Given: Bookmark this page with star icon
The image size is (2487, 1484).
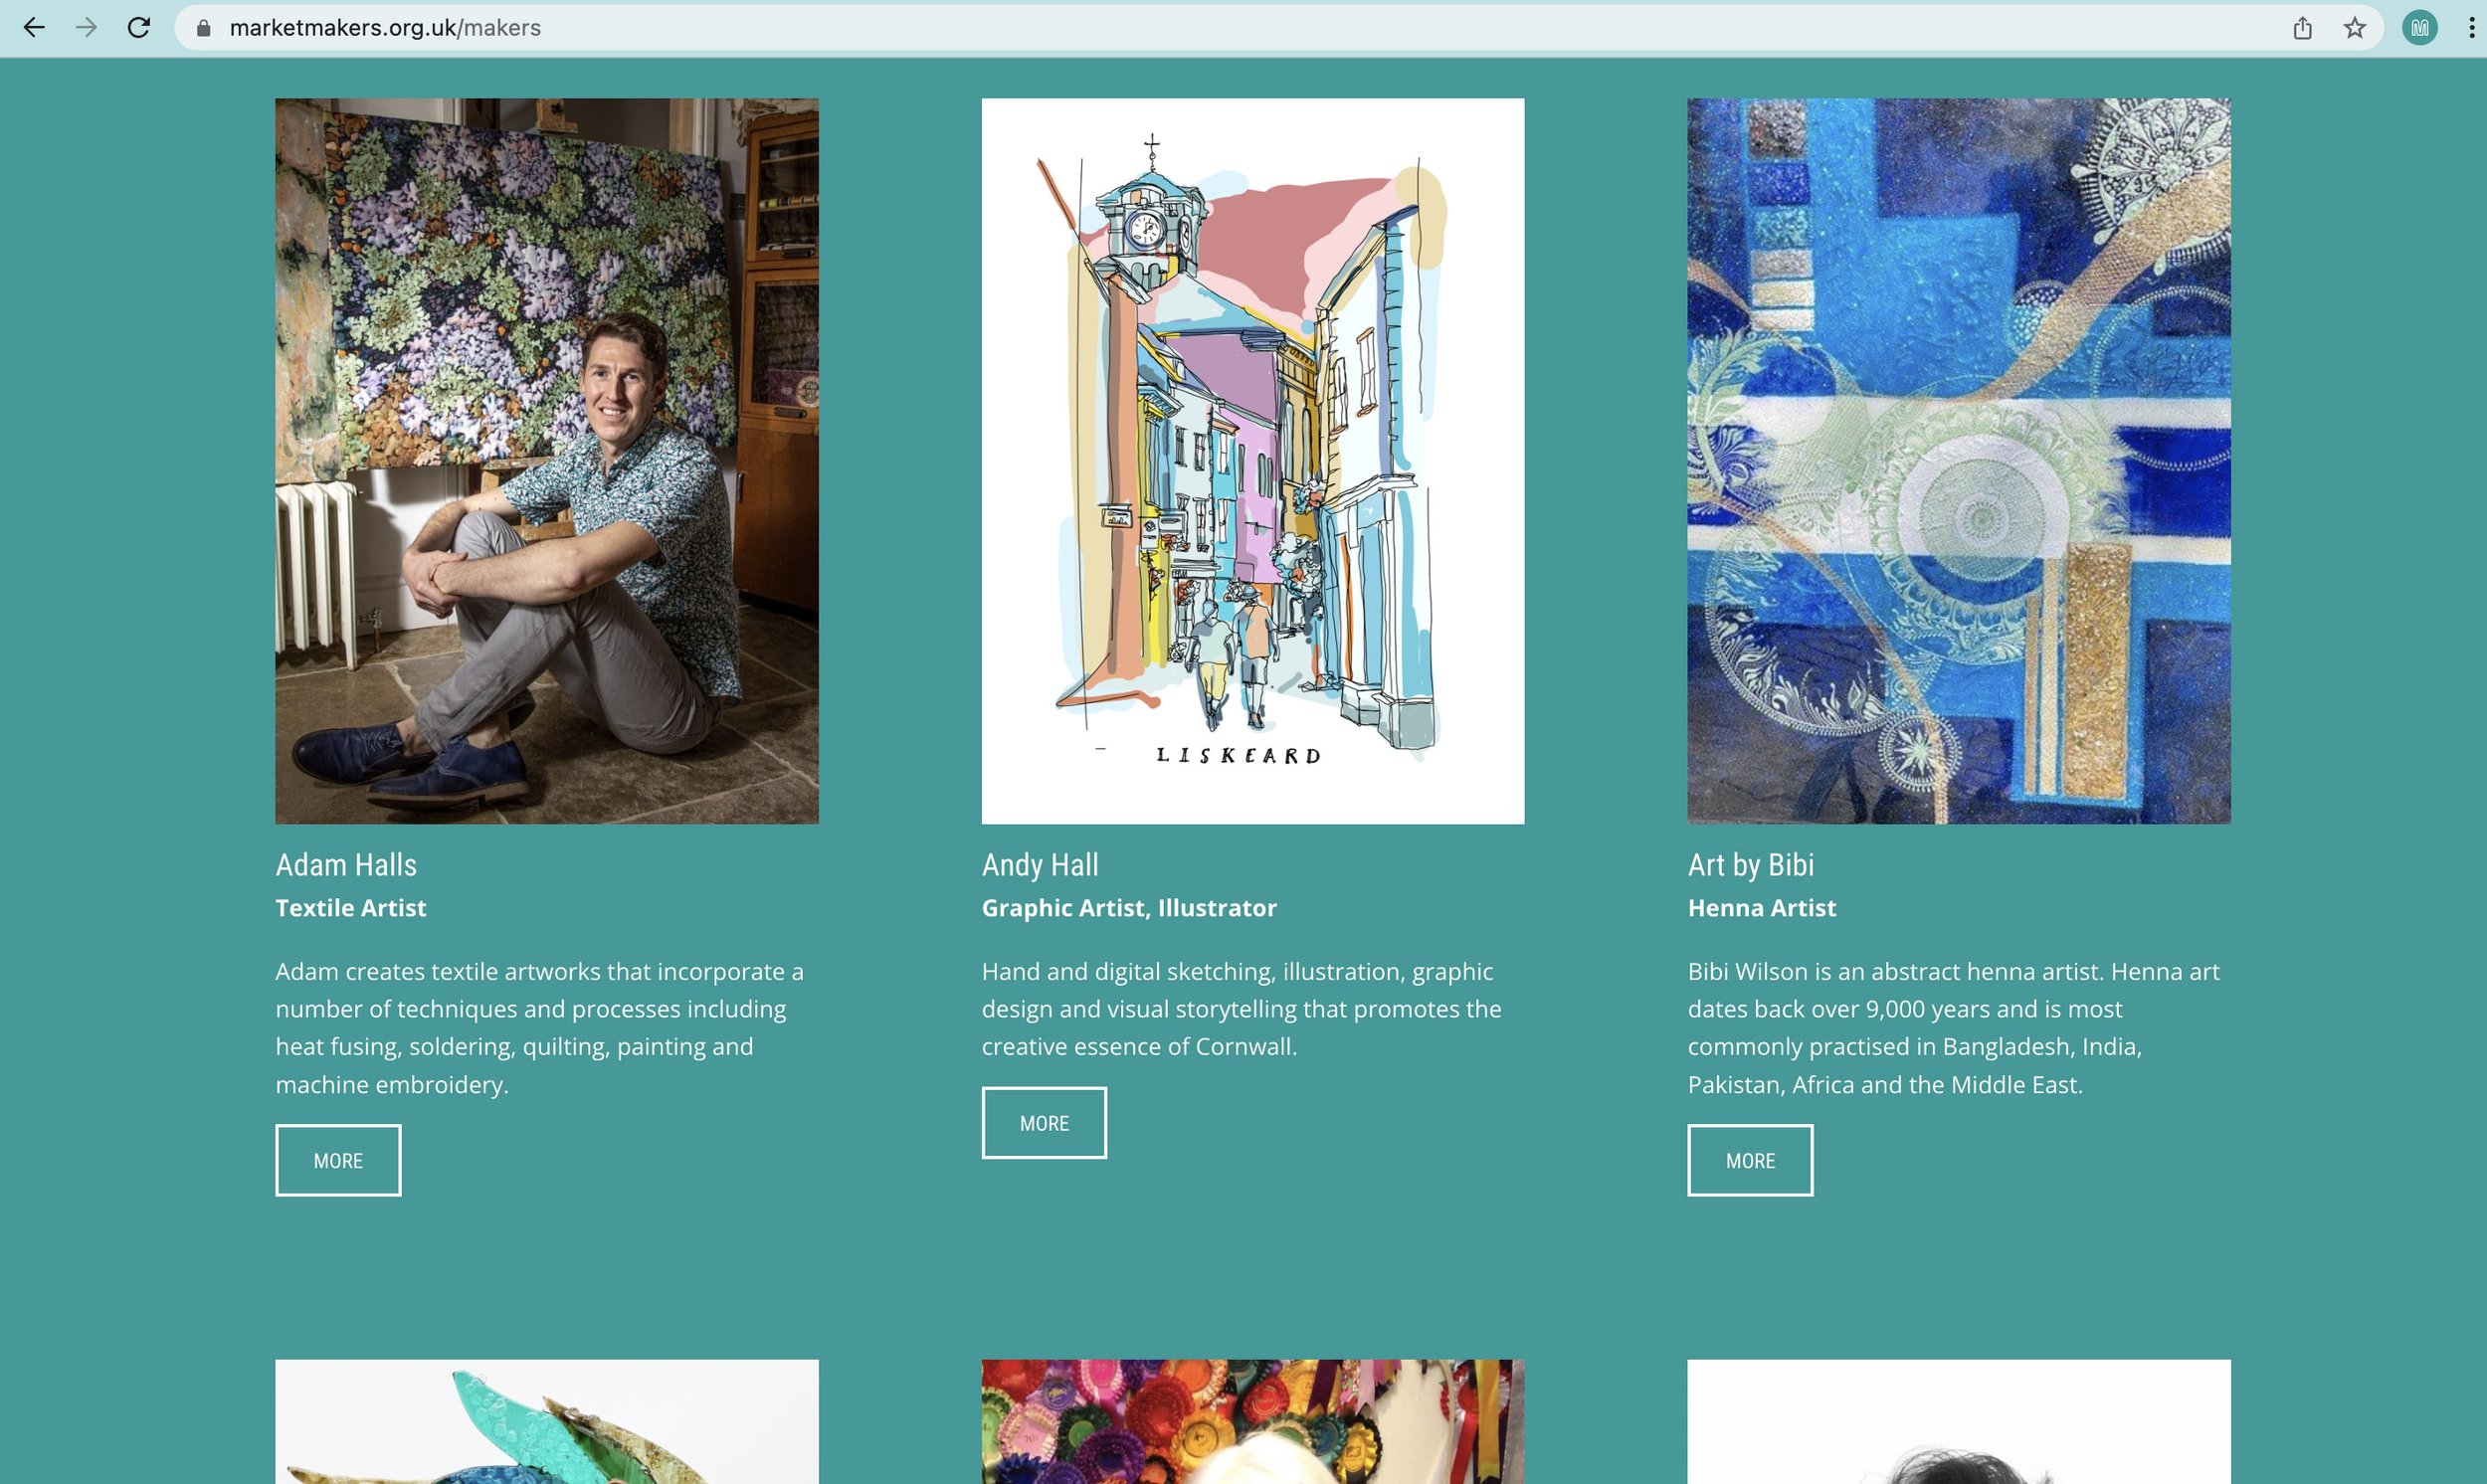Looking at the screenshot, I should 2355,28.
